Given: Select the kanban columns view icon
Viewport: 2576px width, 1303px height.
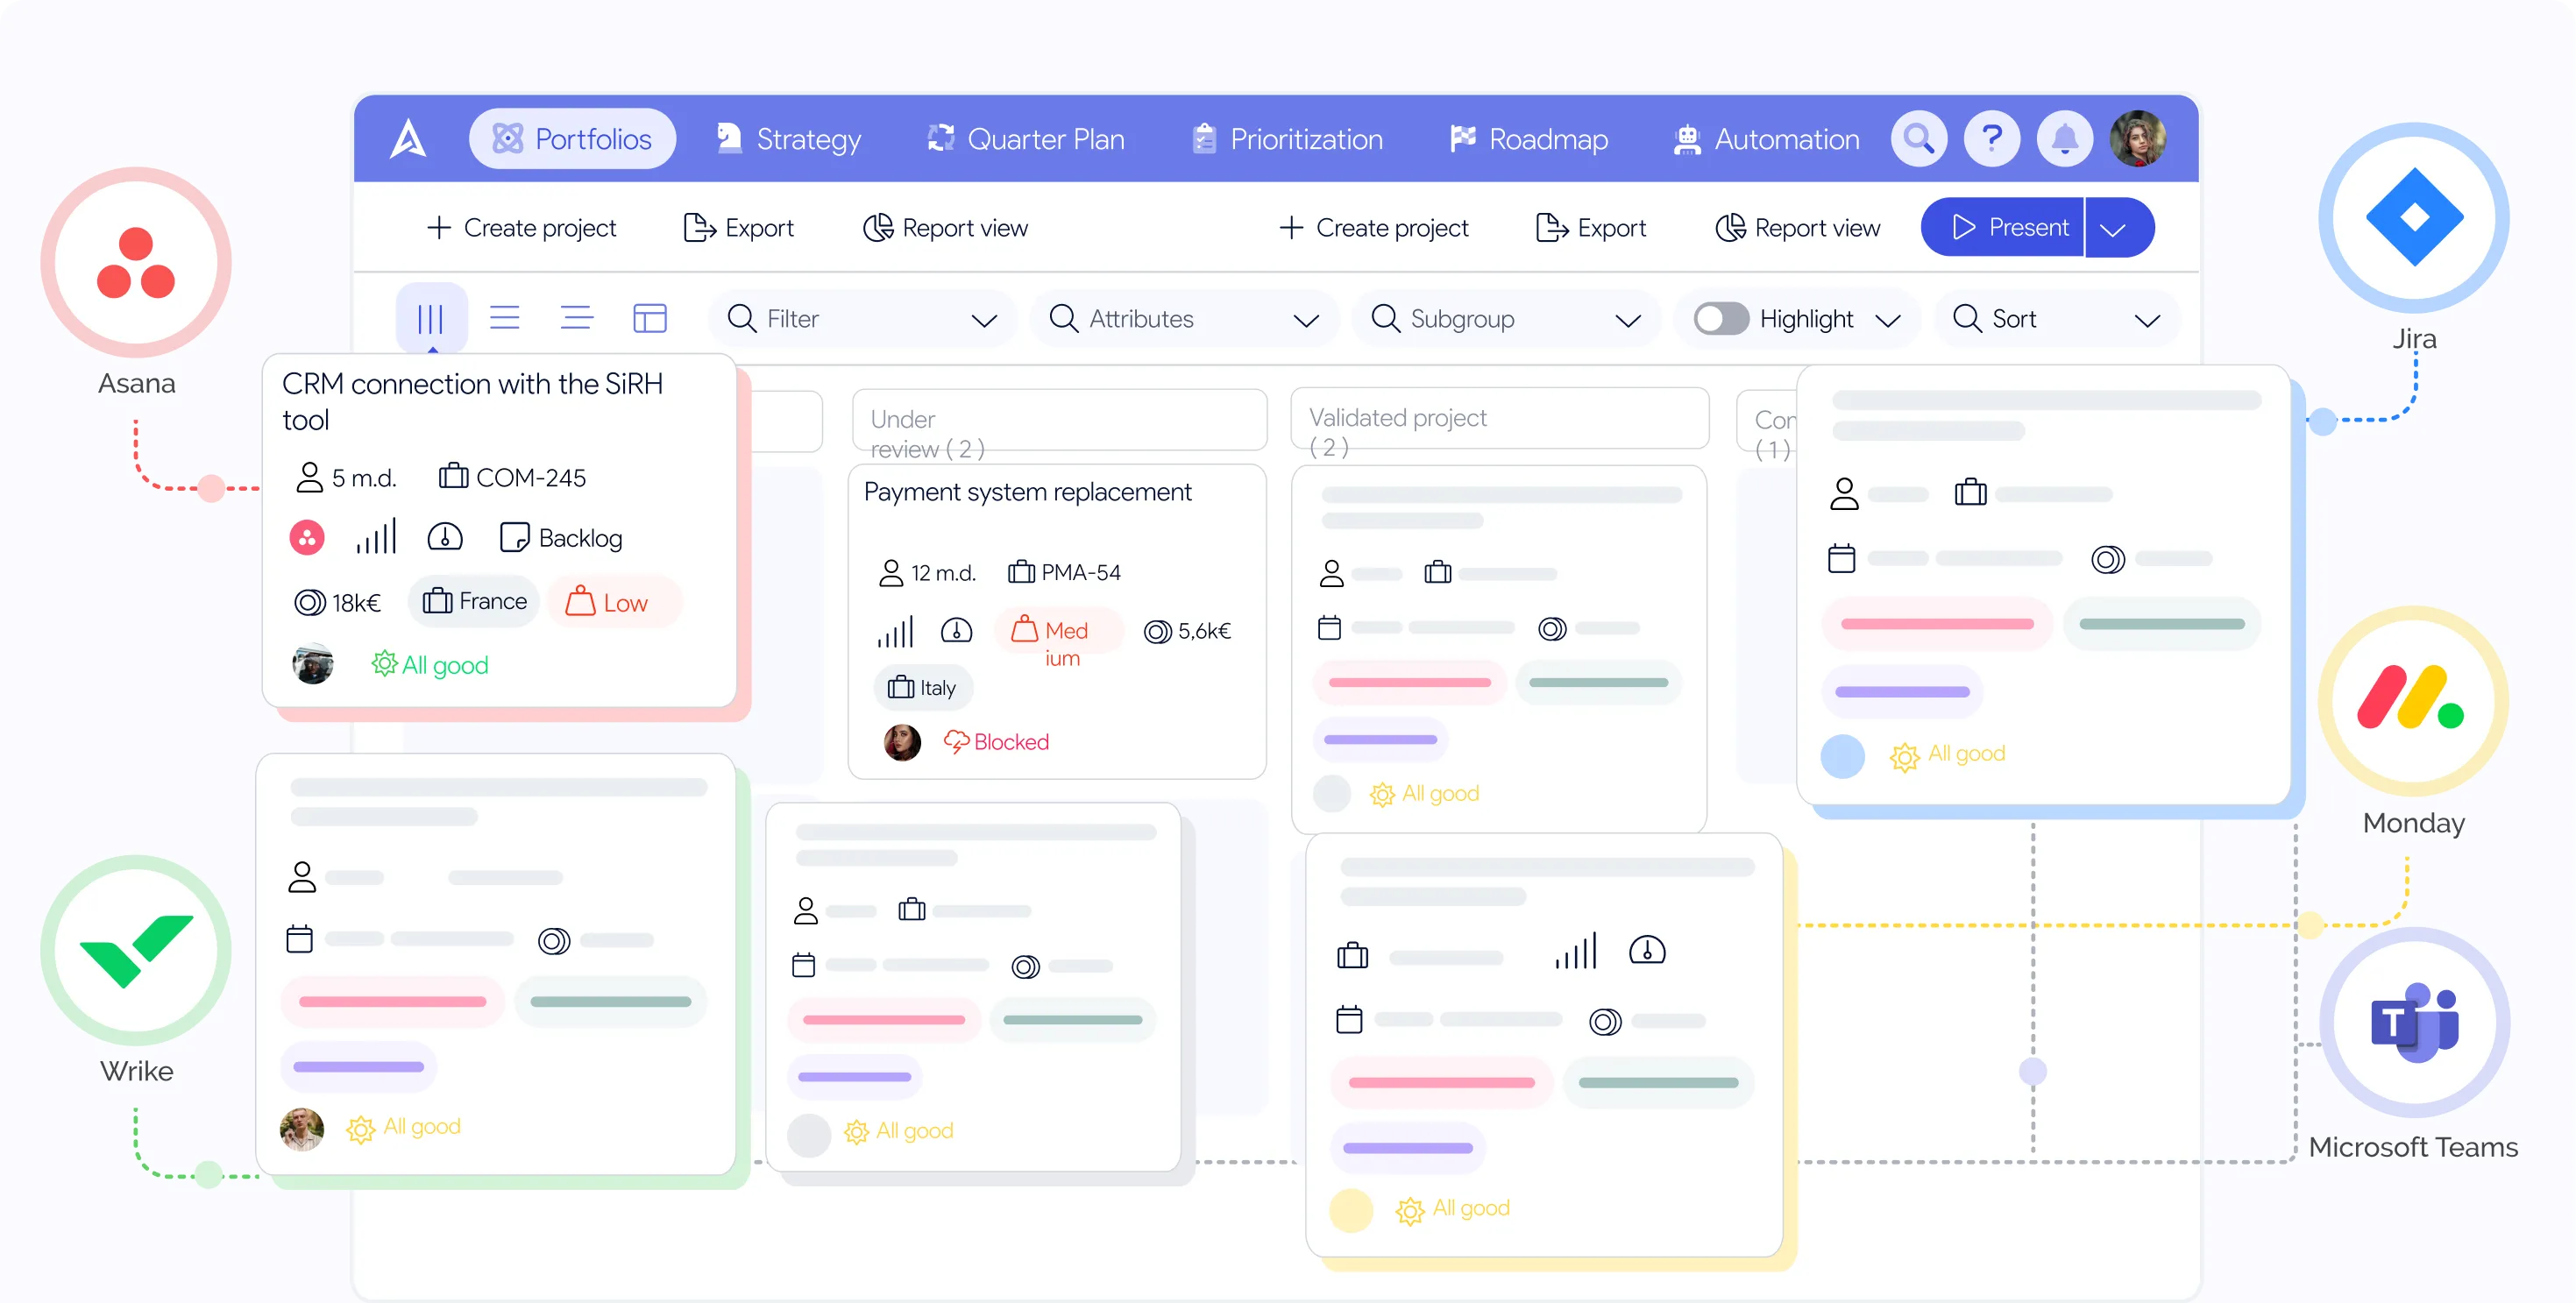Looking at the screenshot, I should click(x=430, y=318).
